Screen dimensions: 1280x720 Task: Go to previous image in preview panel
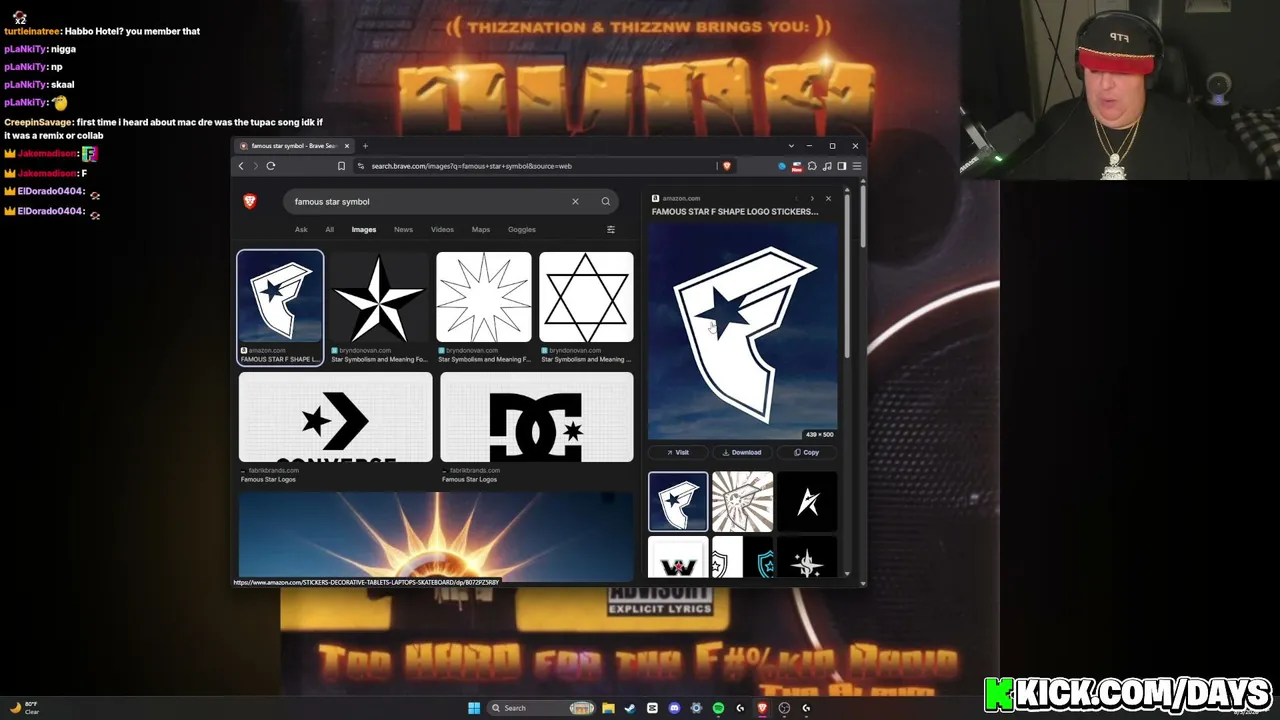coord(797,198)
